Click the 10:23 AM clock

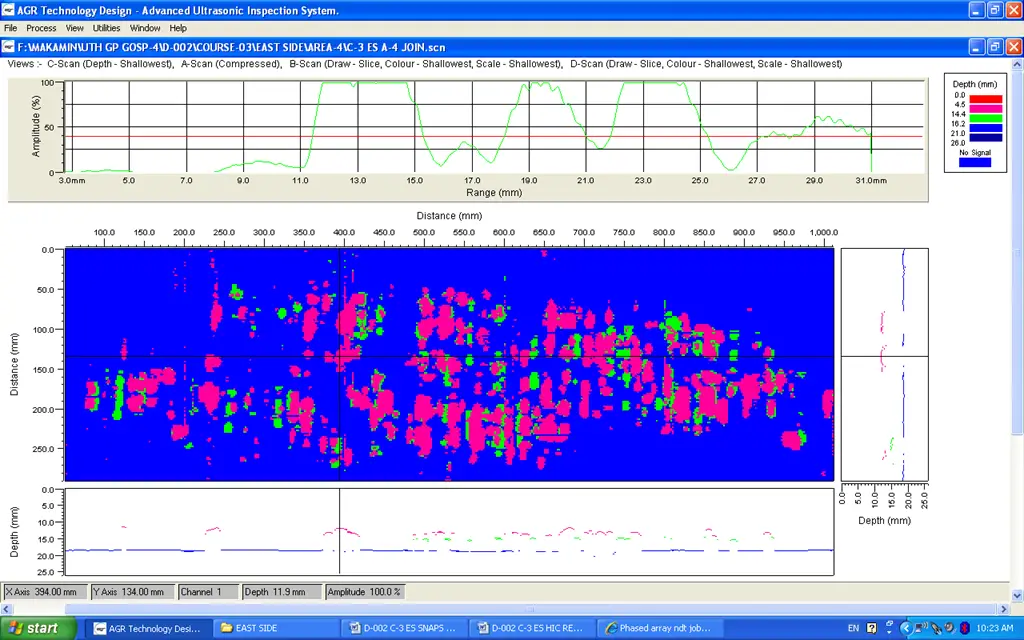click(995, 628)
